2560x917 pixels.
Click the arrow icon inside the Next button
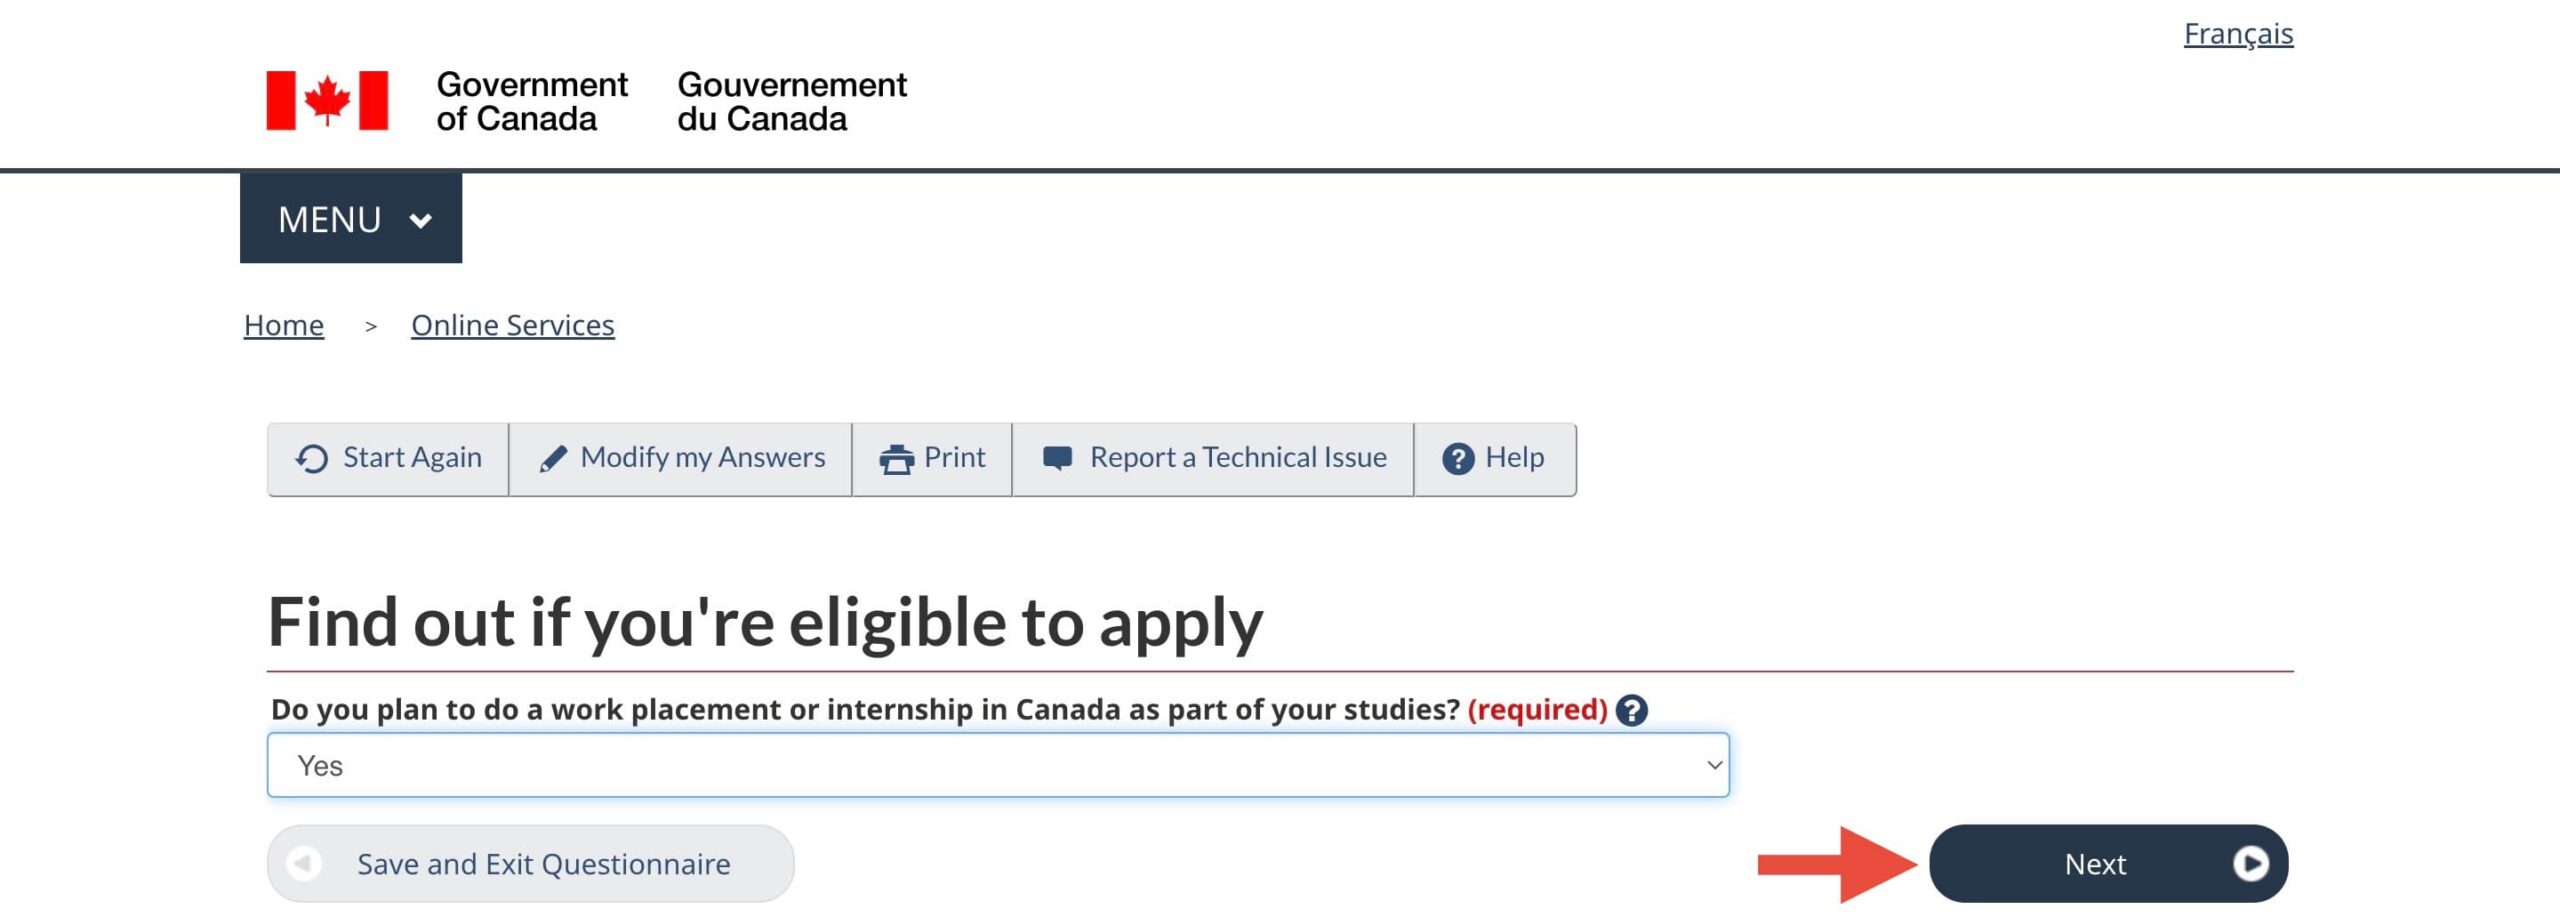(2250, 863)
